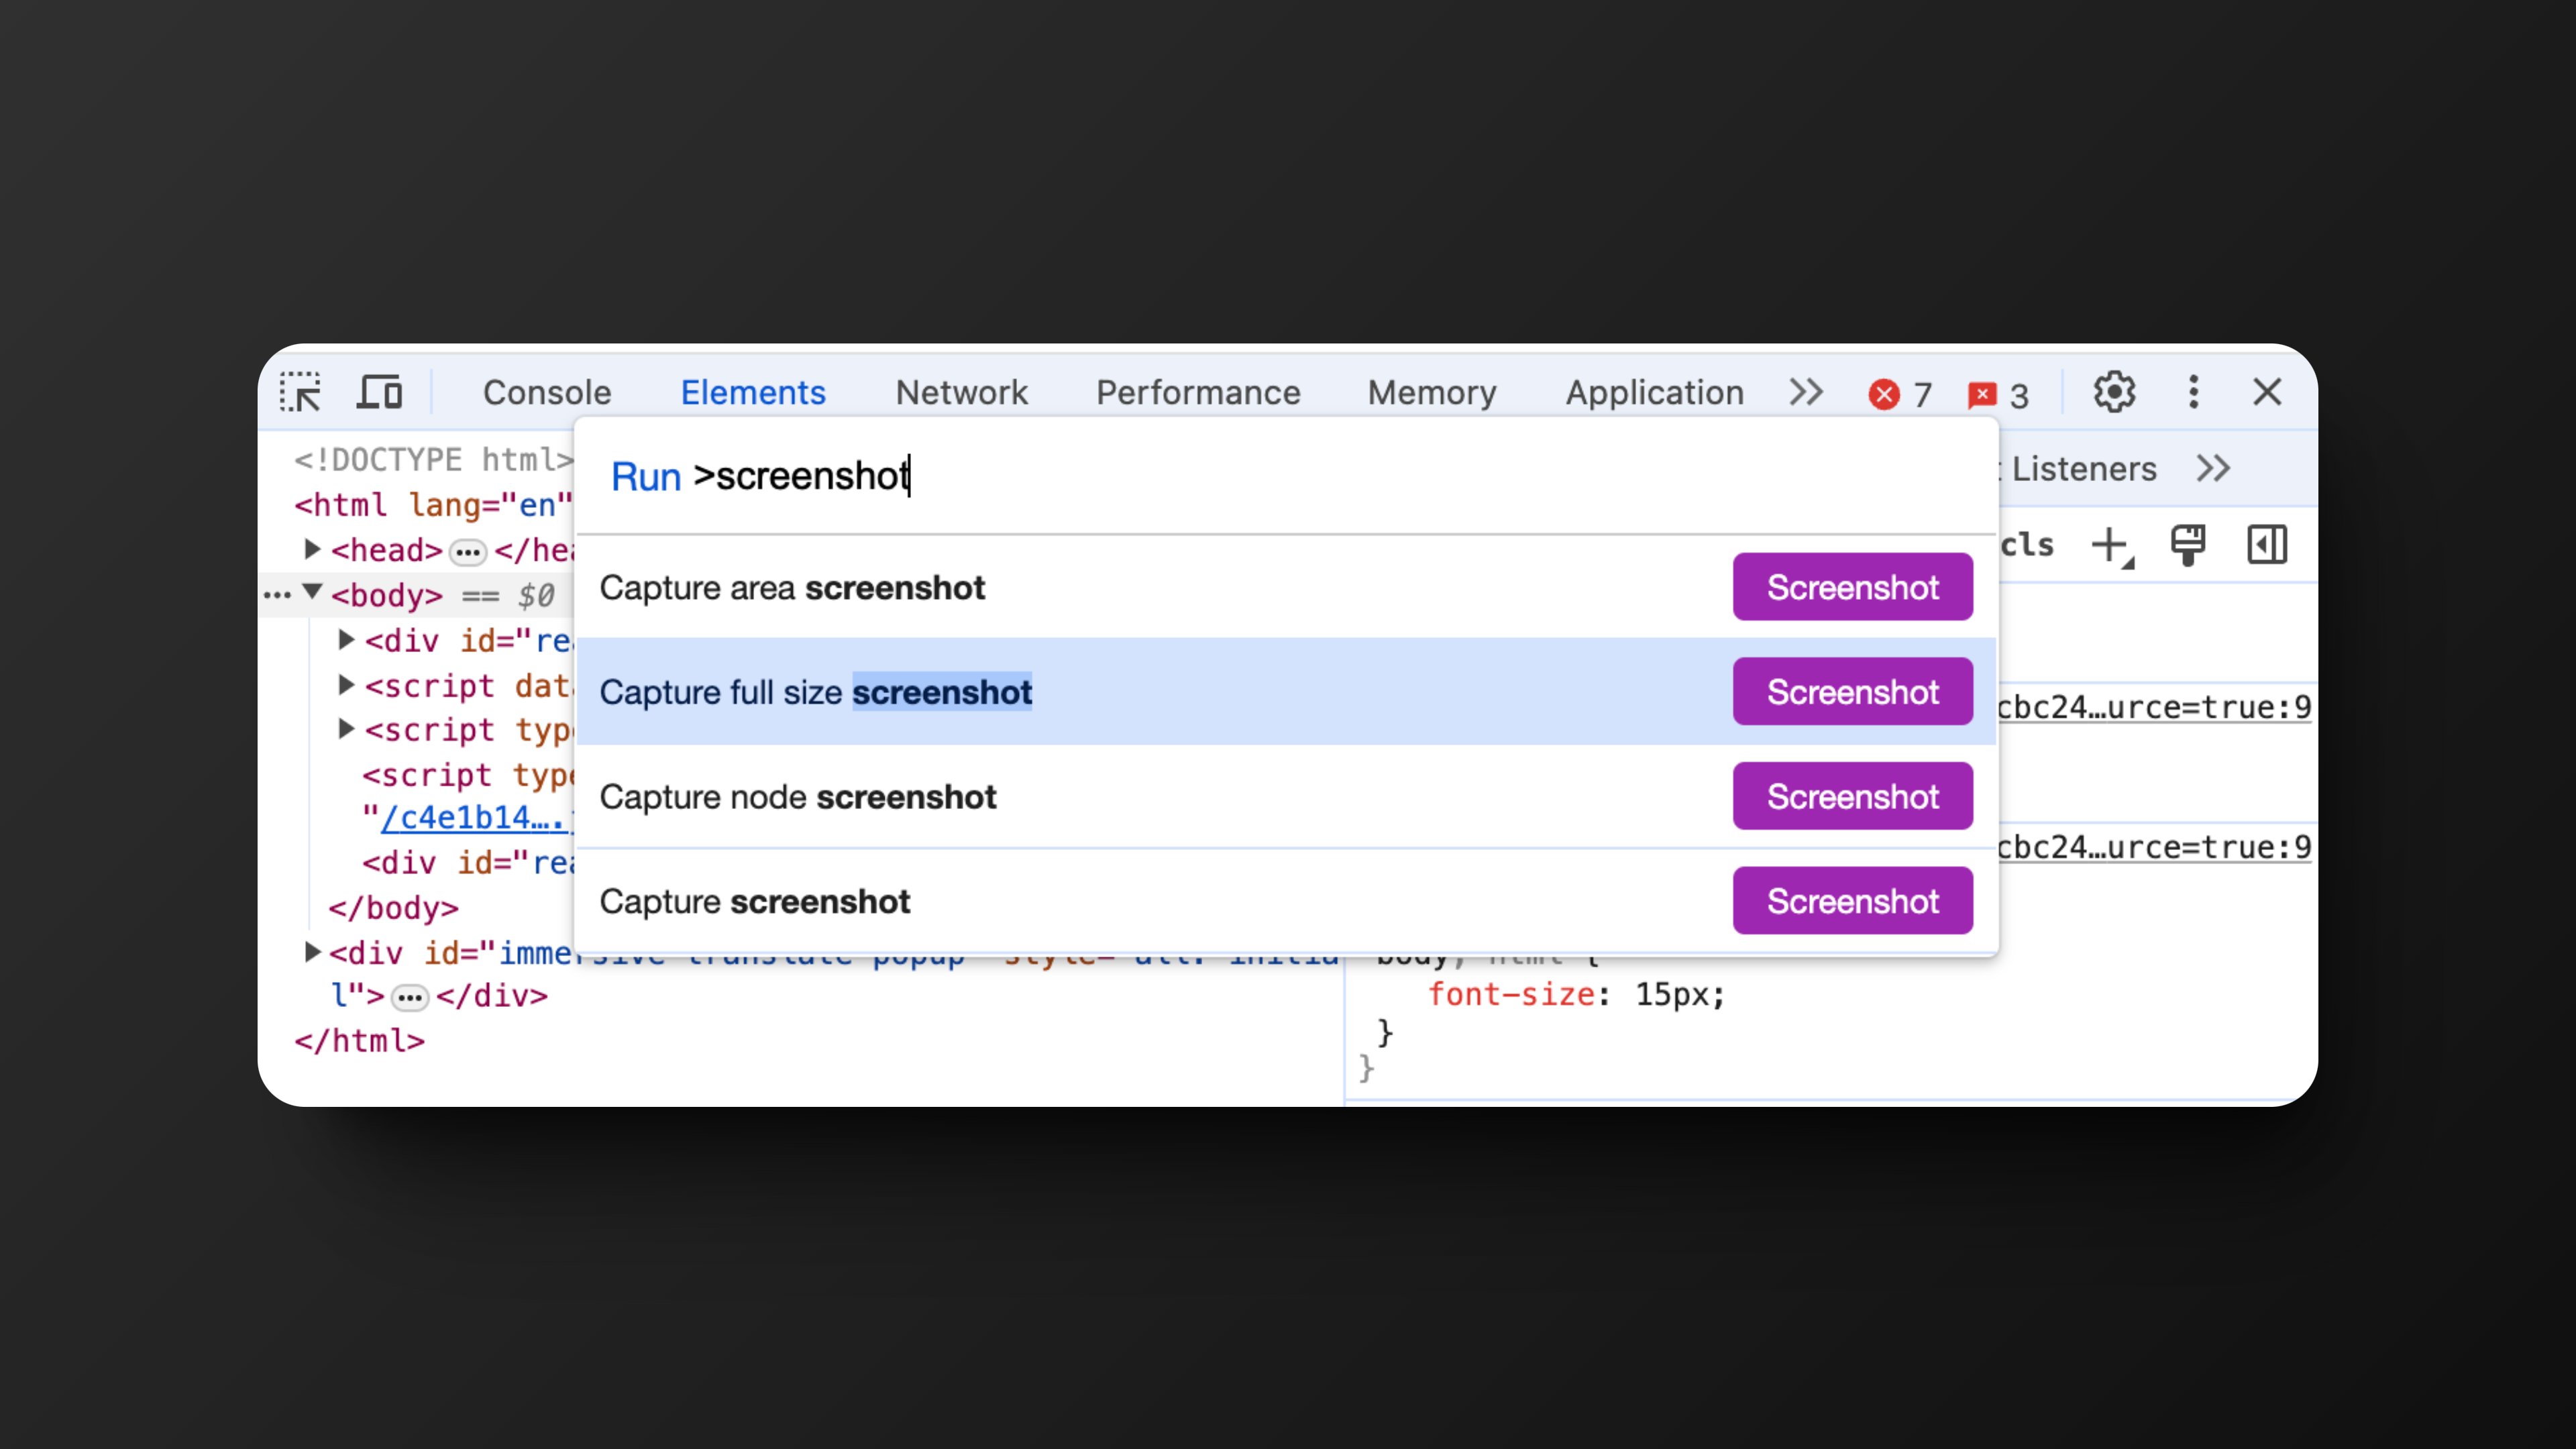Click the issues flag icon showing 3
Viewport: 2576px width, 1449px height.
(x=1981, y=395)
